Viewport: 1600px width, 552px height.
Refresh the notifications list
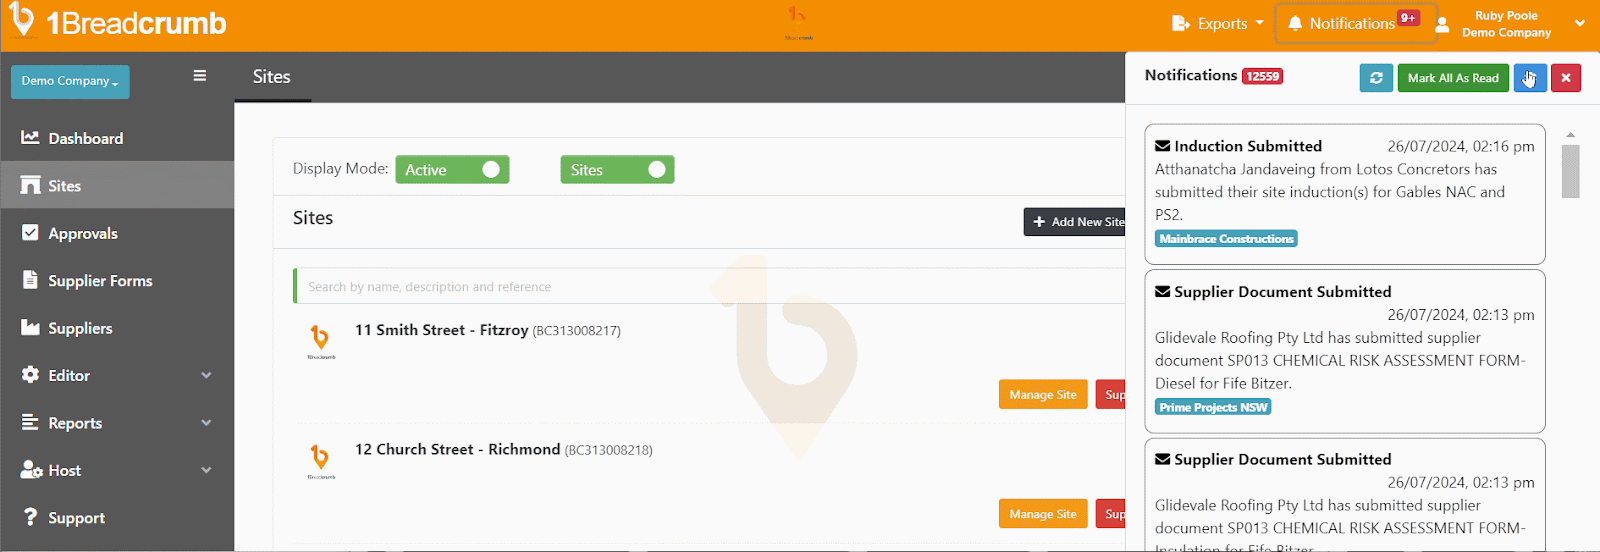(1376, 78)
